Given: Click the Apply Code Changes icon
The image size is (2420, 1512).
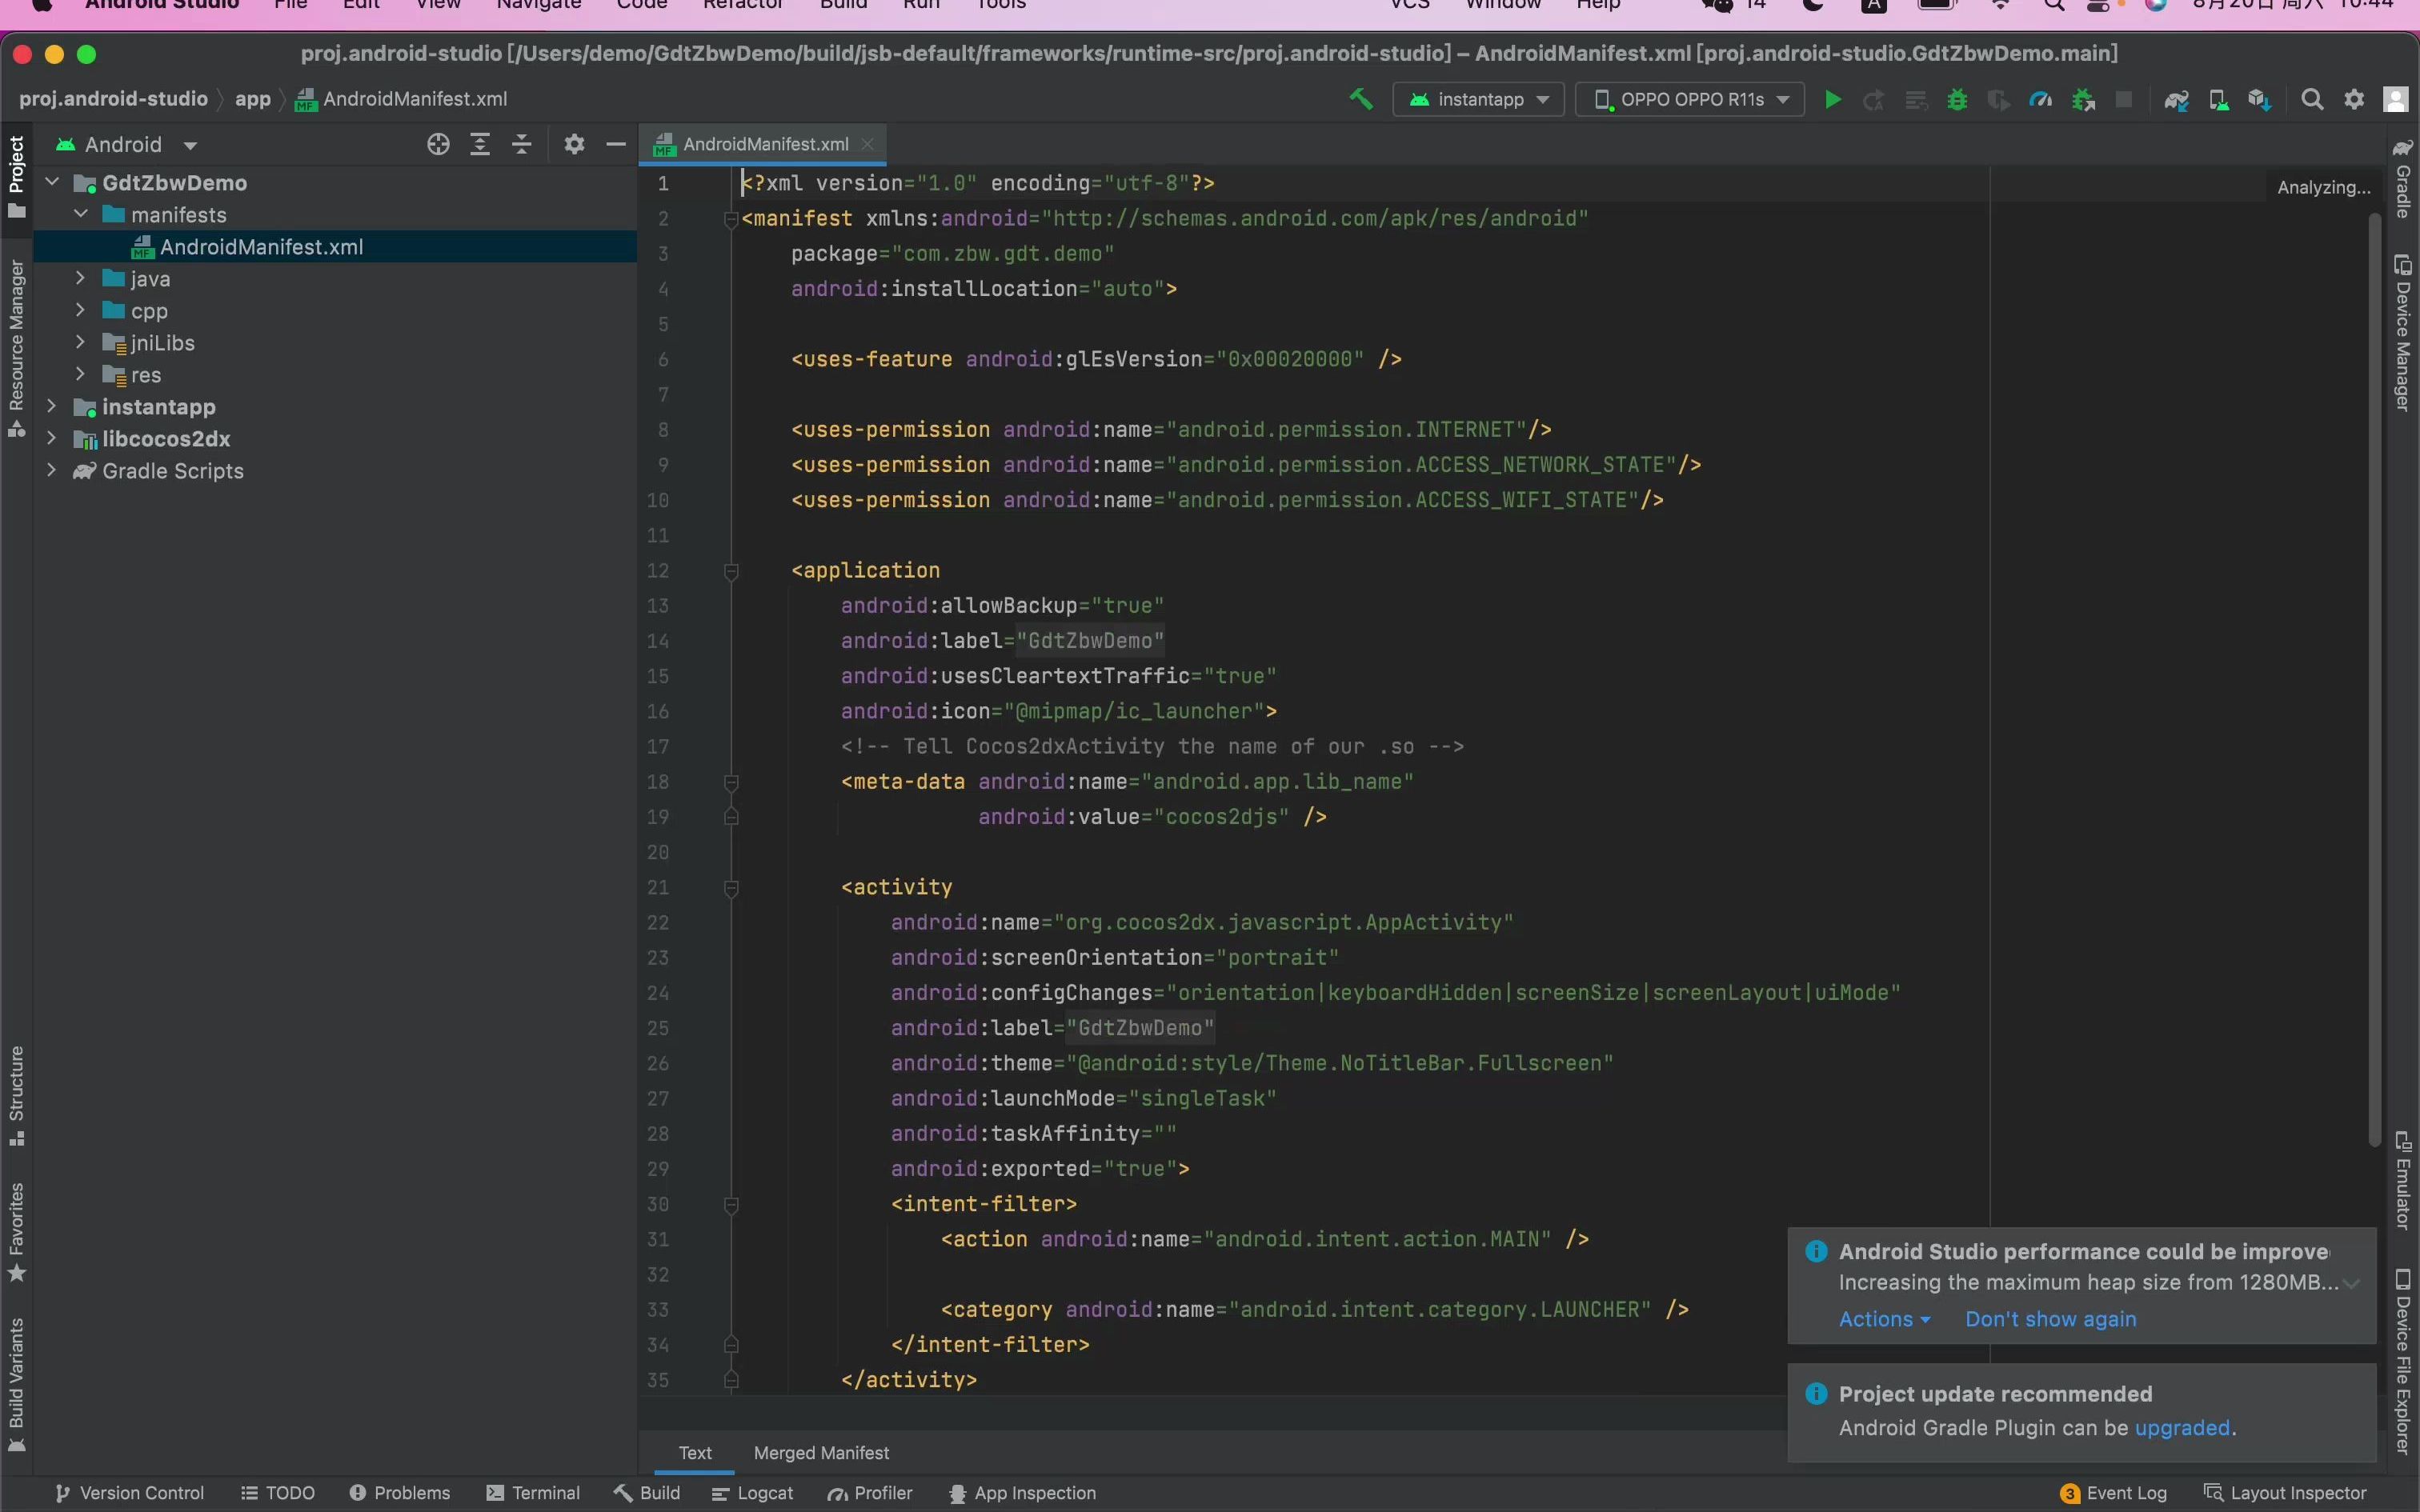Looking at the screenshot, I should [1916, 99].
